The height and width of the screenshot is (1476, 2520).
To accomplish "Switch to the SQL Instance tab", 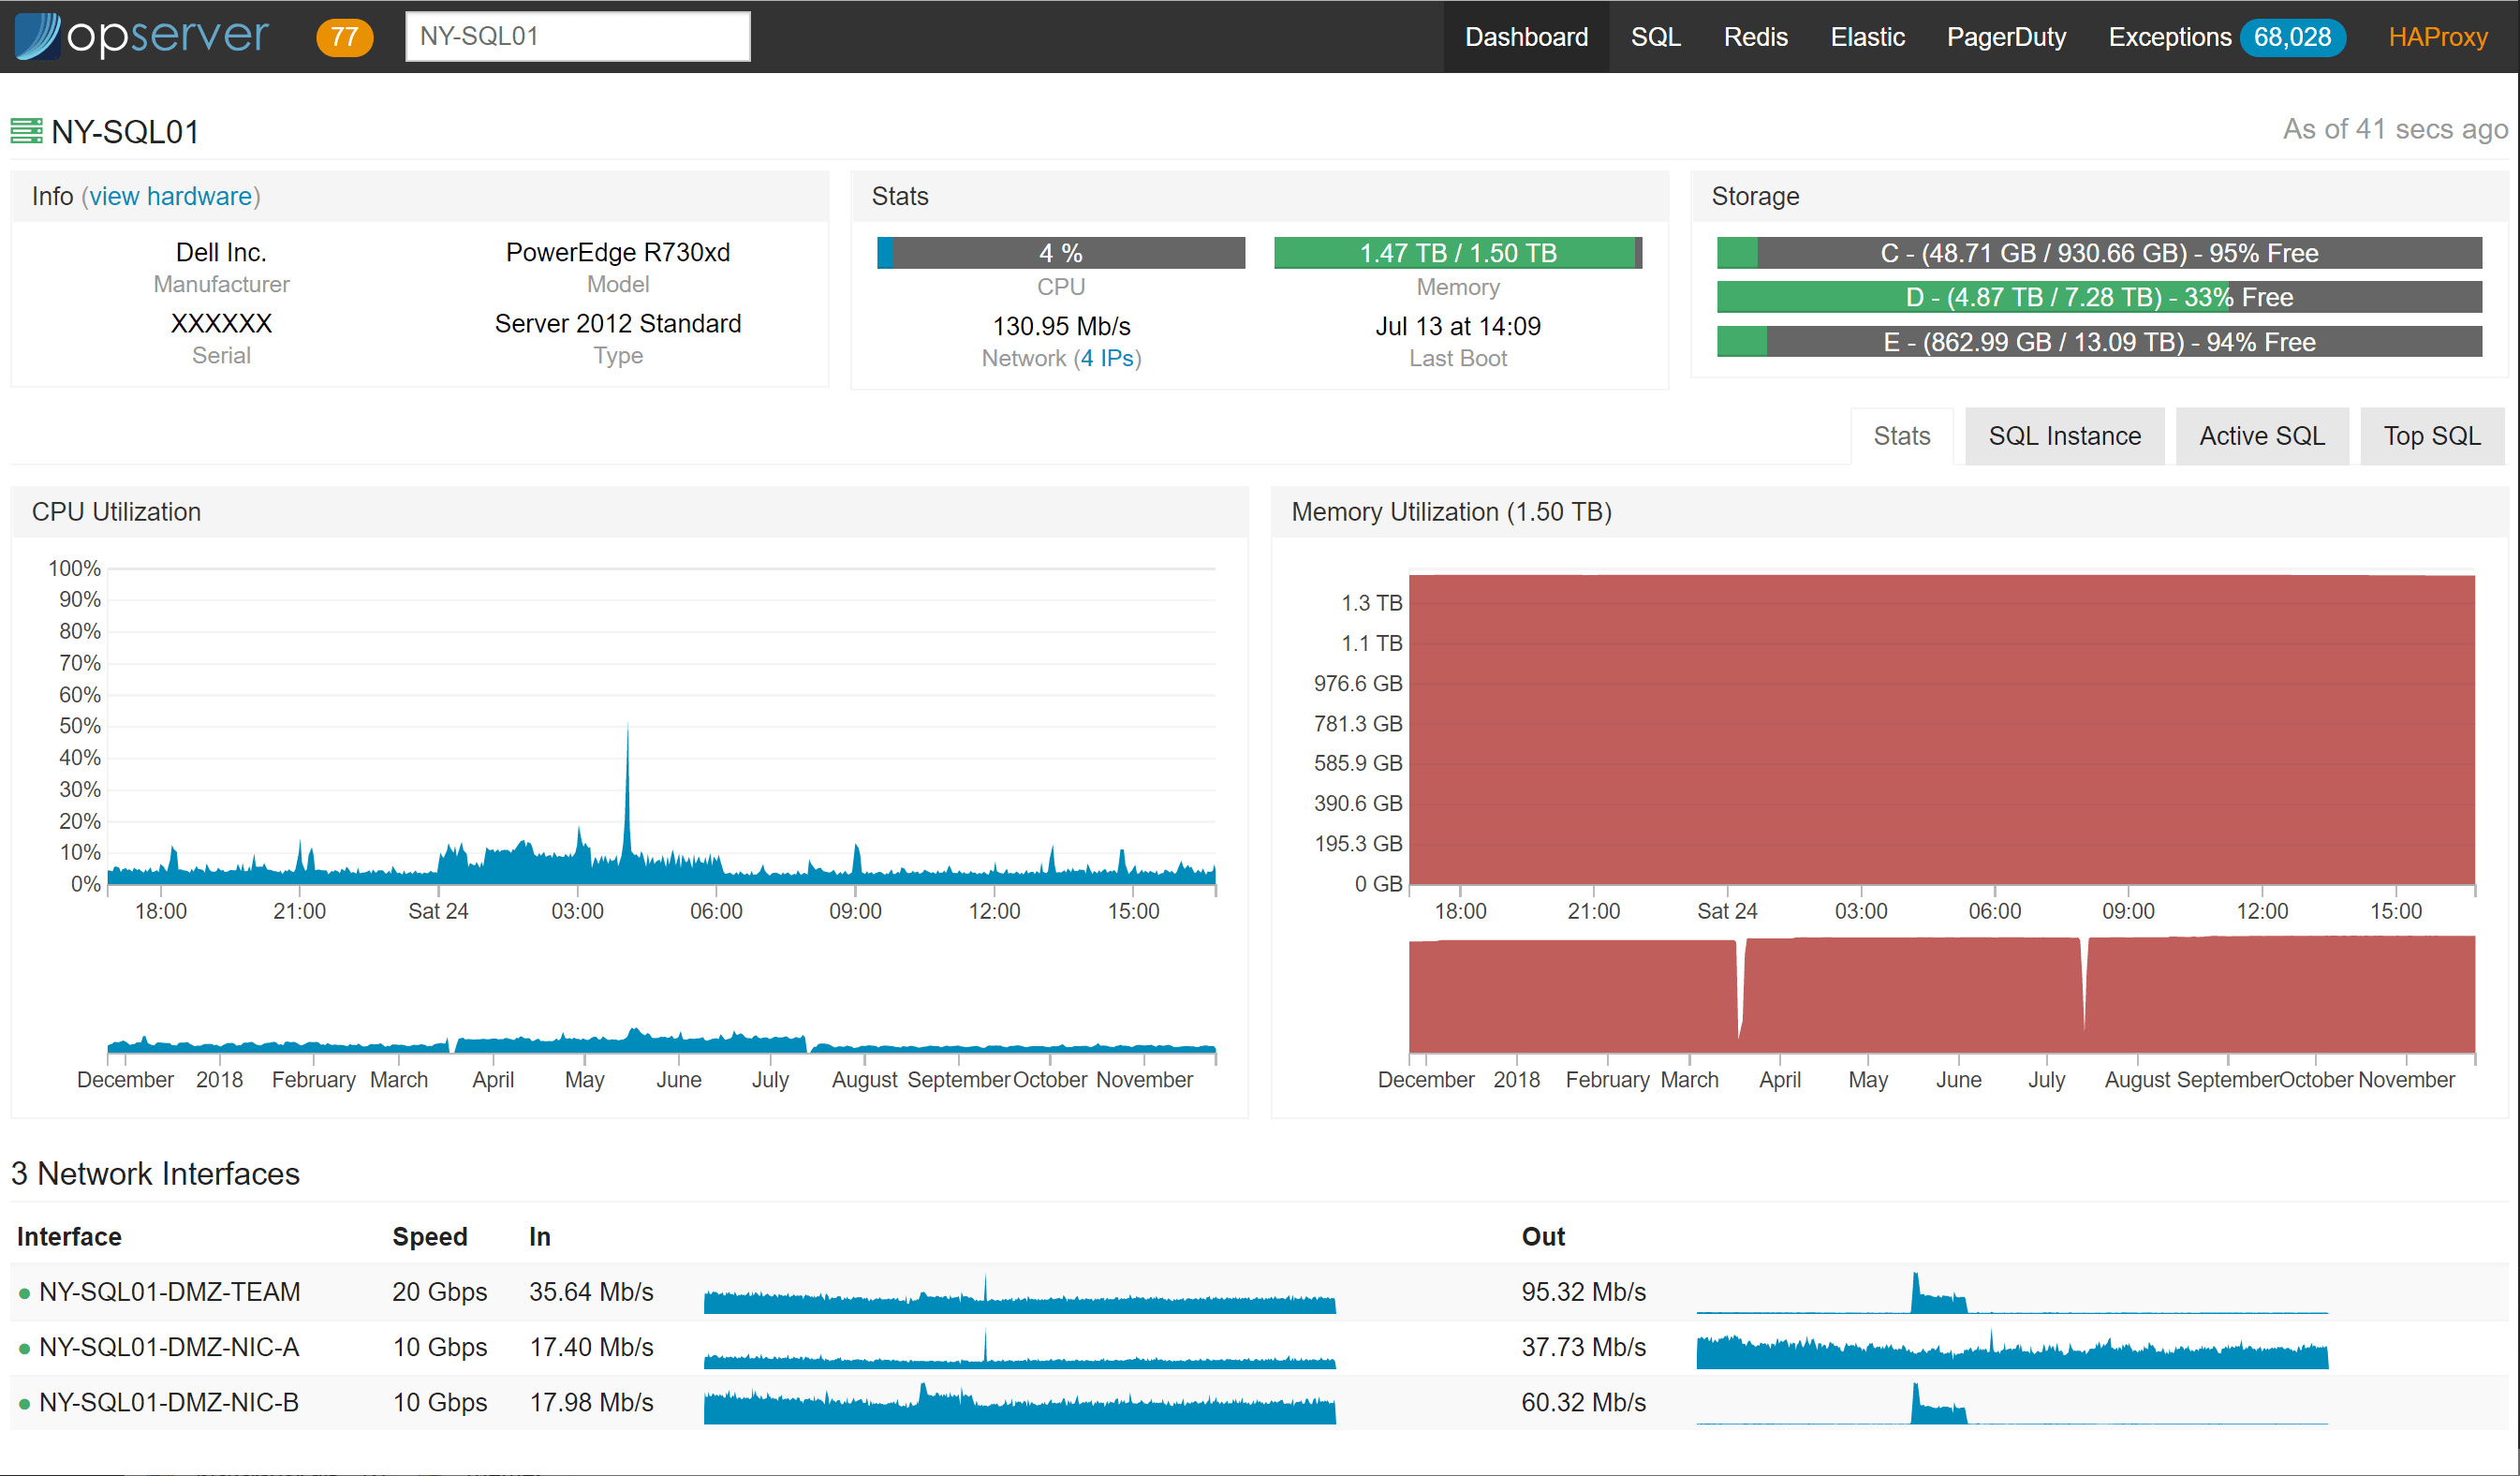I will (x=2064, y=436).
